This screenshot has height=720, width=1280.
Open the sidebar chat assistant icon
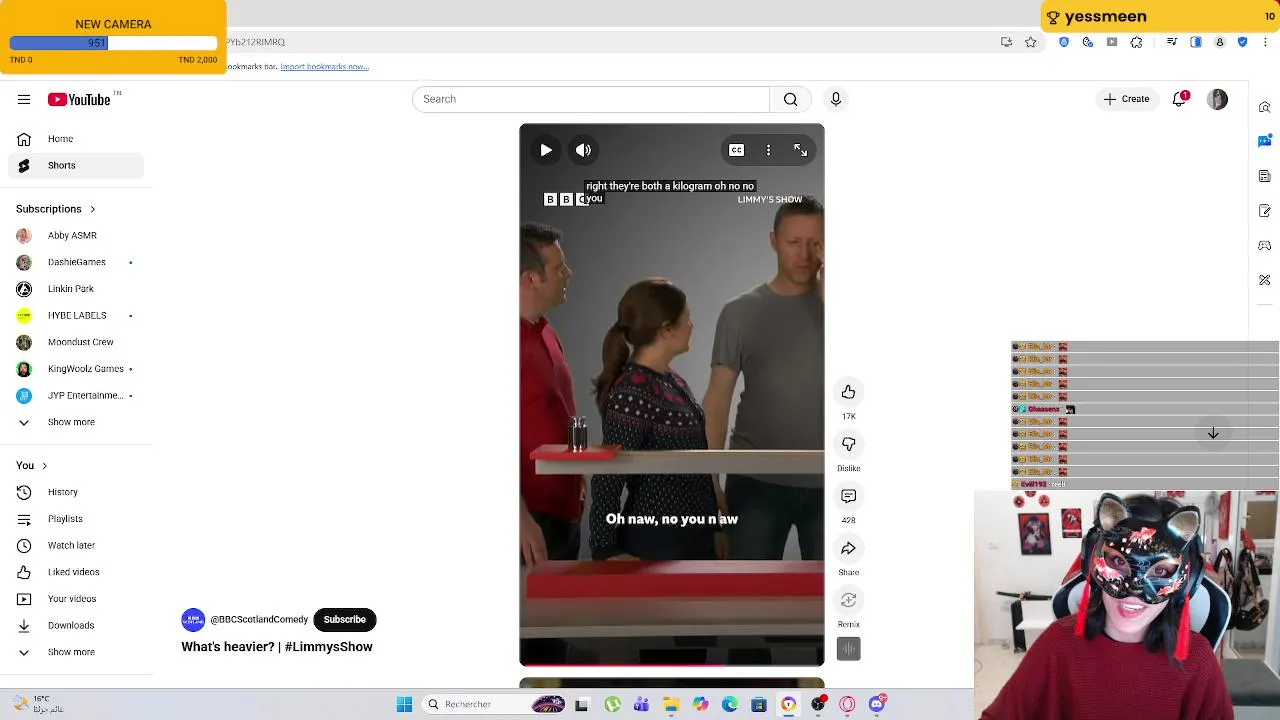click(x=1265, y=142)
